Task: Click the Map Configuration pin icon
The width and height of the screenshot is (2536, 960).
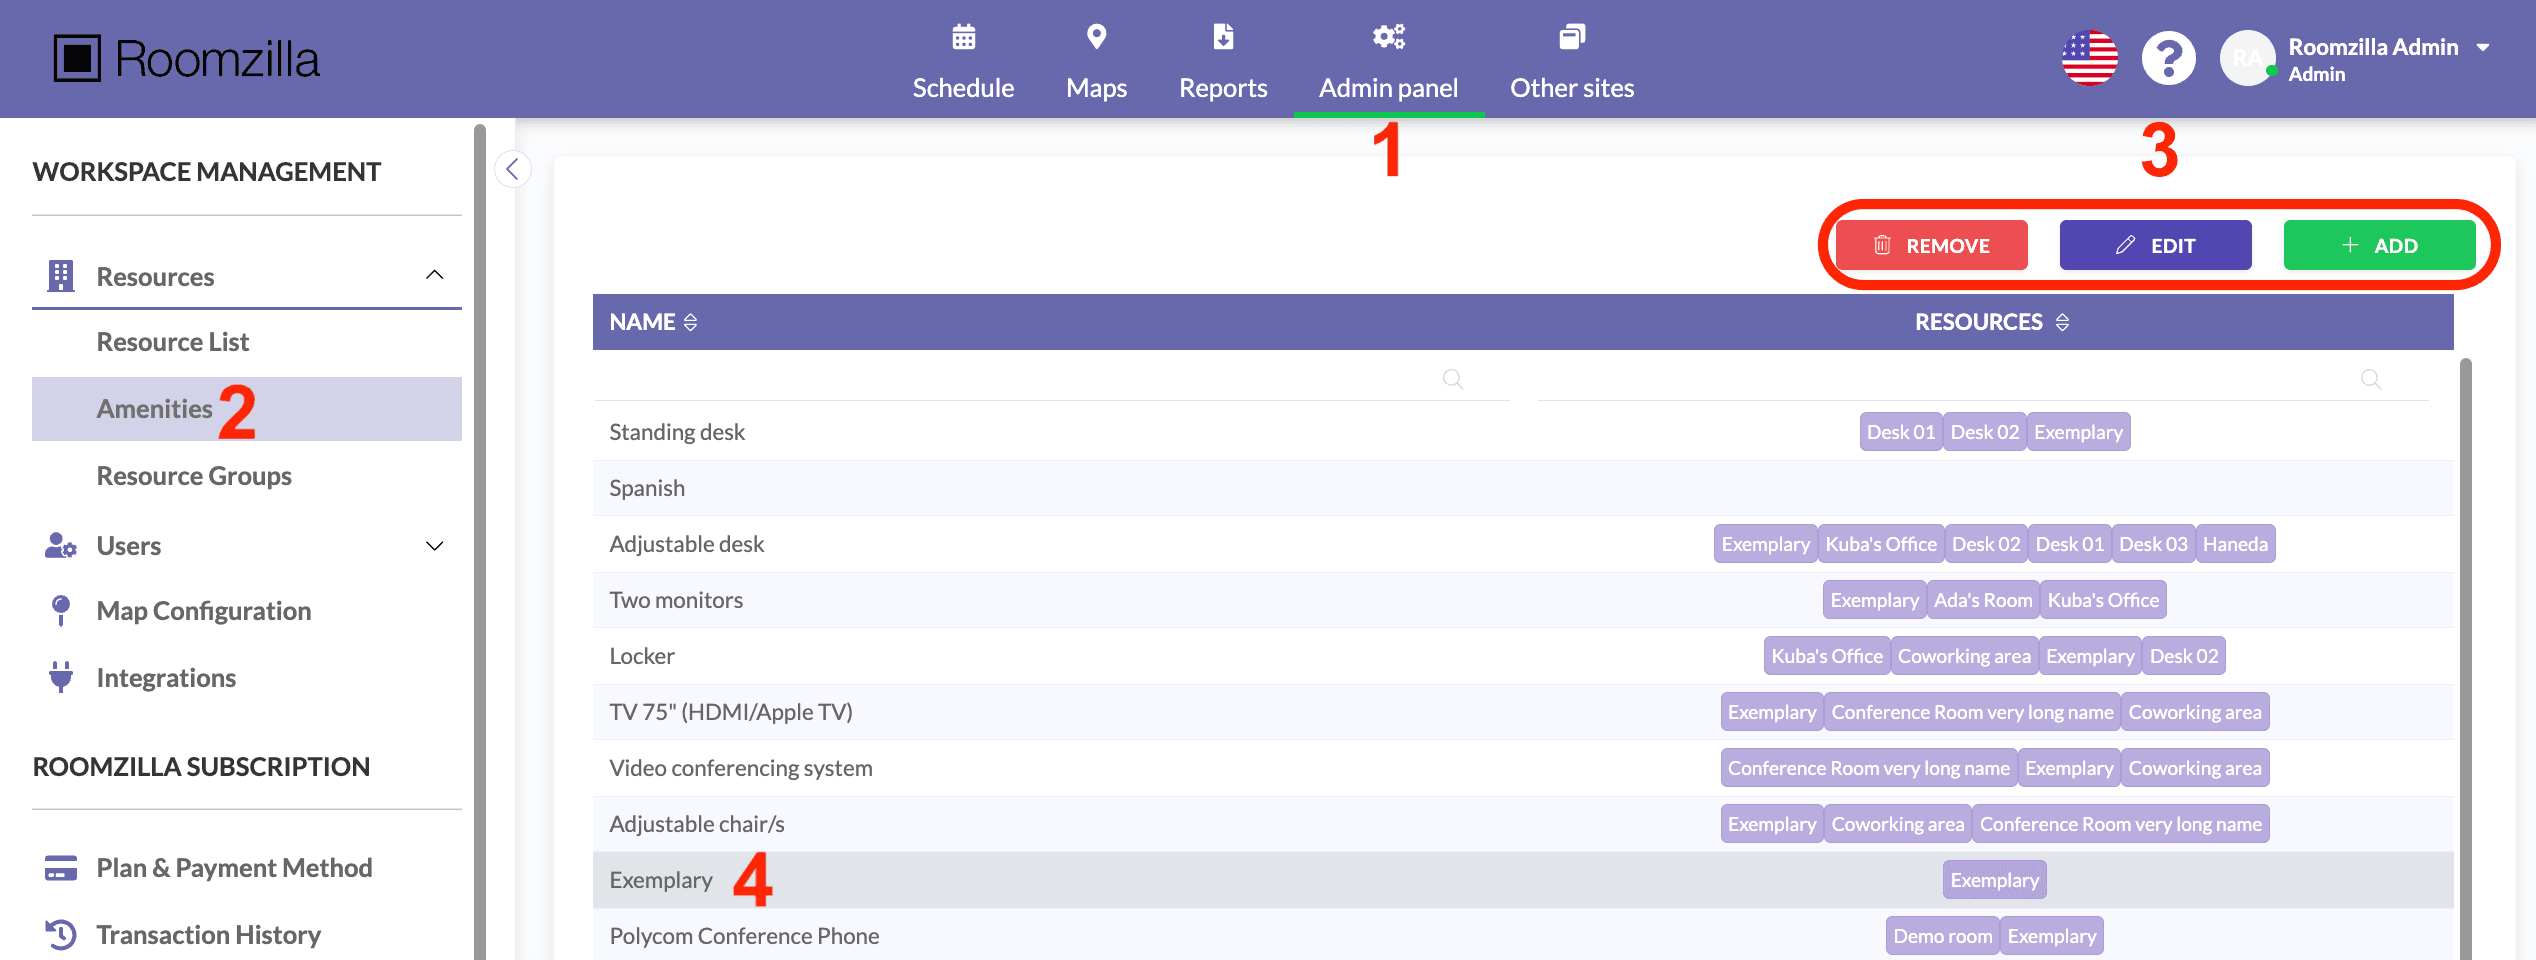Action: tap(61, 610)
